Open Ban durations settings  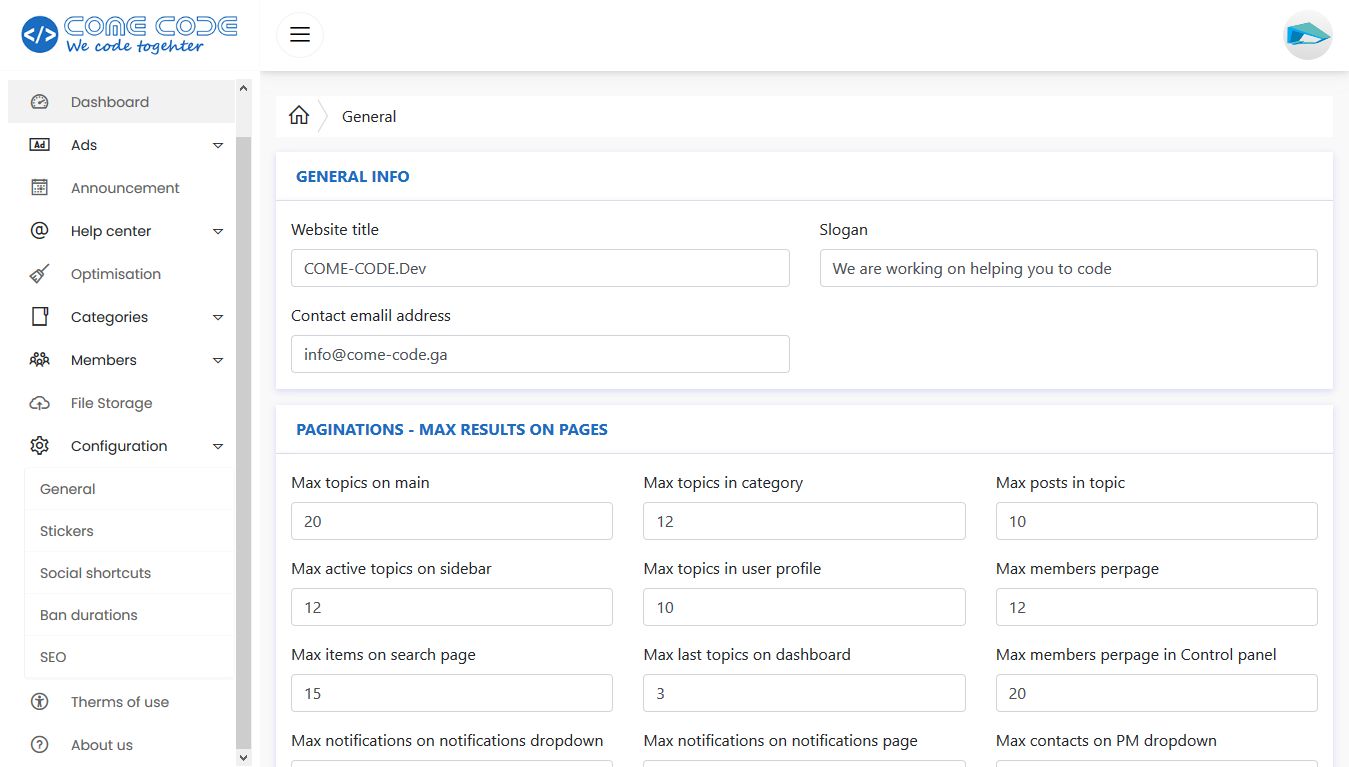(x=89, y=615)
